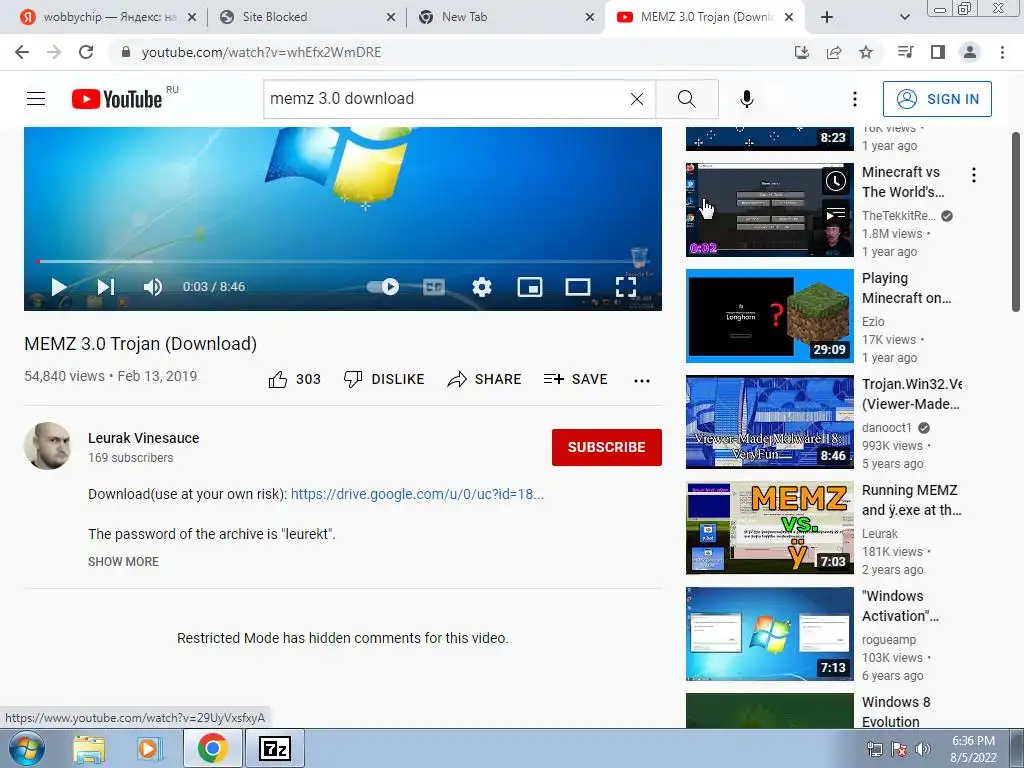Expand description with SHOW MORE
1024x768 pixels.
123,562
